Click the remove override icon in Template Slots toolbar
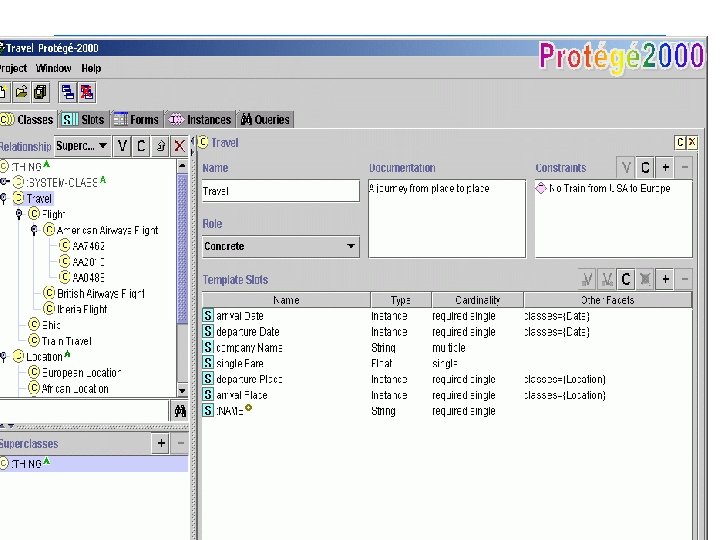 pyautogui.click(x=645, y=279)
